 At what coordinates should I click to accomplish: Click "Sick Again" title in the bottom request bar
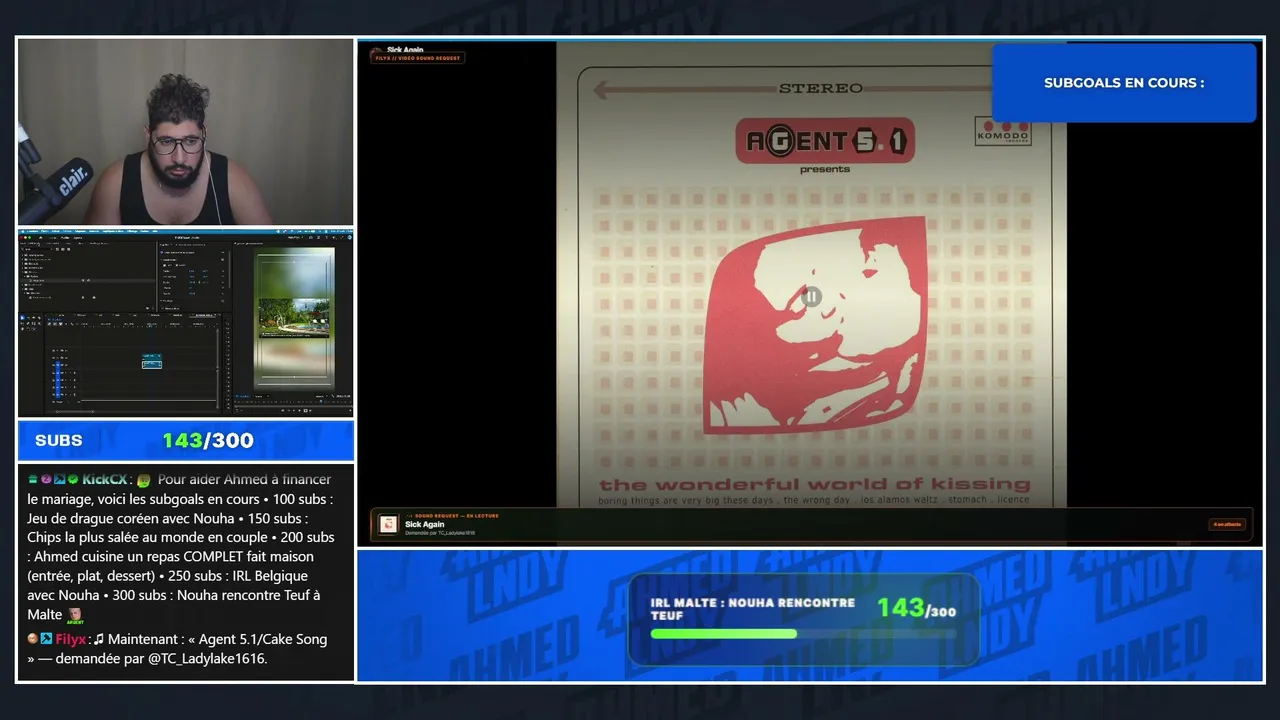point(425,524)
